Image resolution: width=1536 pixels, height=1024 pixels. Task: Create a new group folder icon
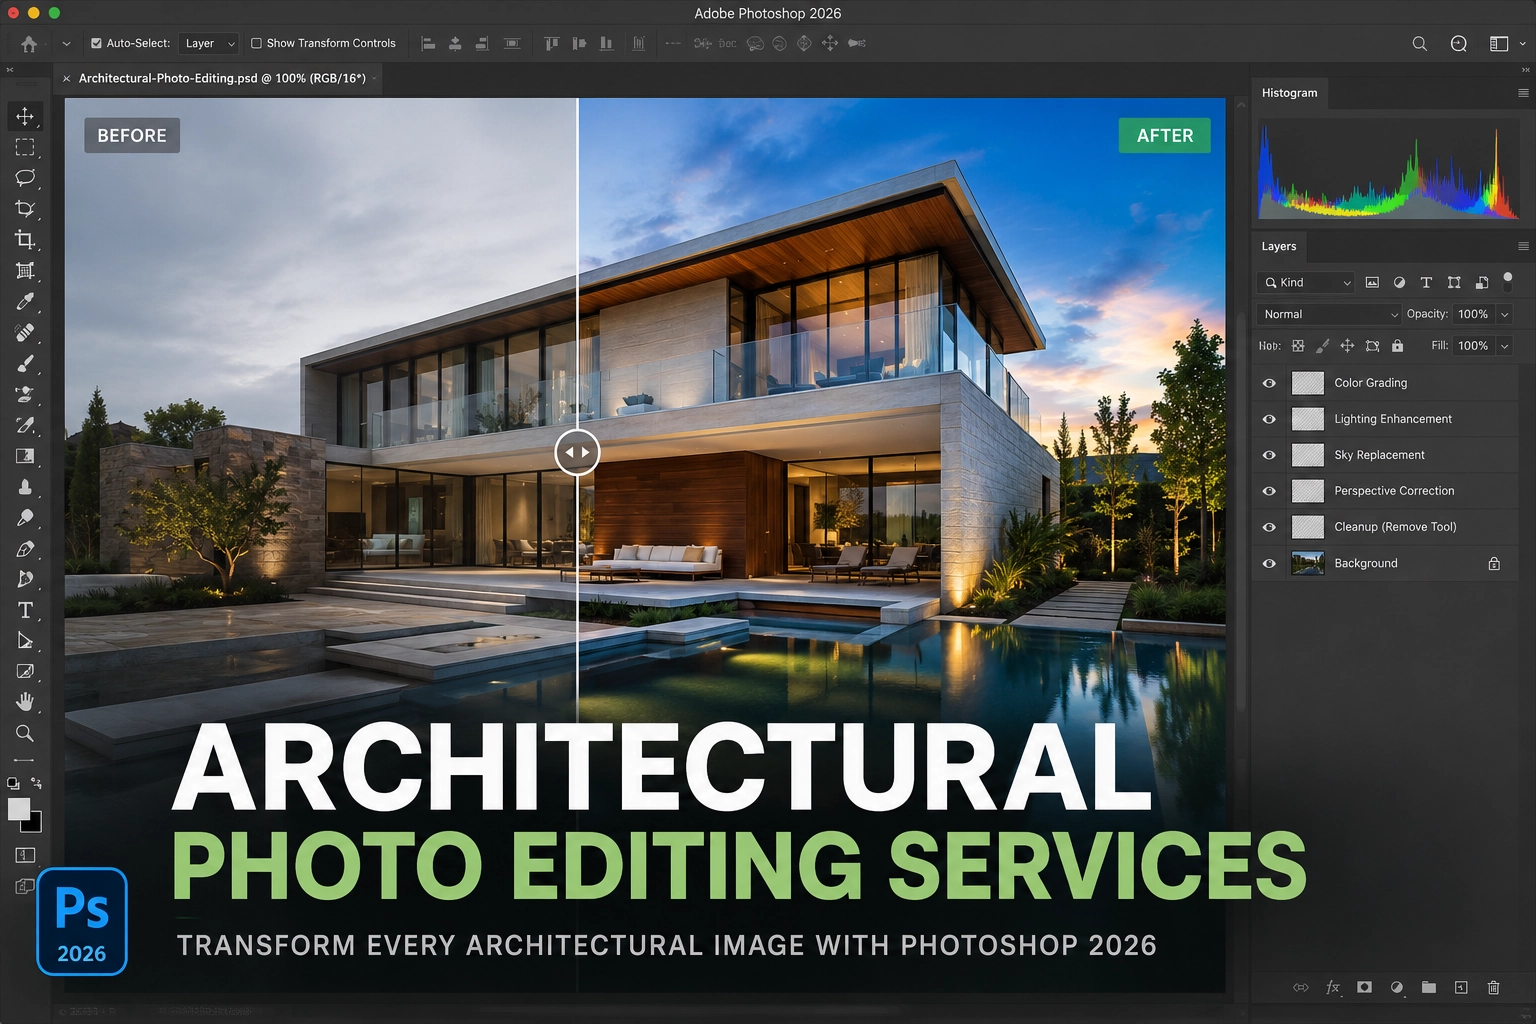(x=1428, y=987)
